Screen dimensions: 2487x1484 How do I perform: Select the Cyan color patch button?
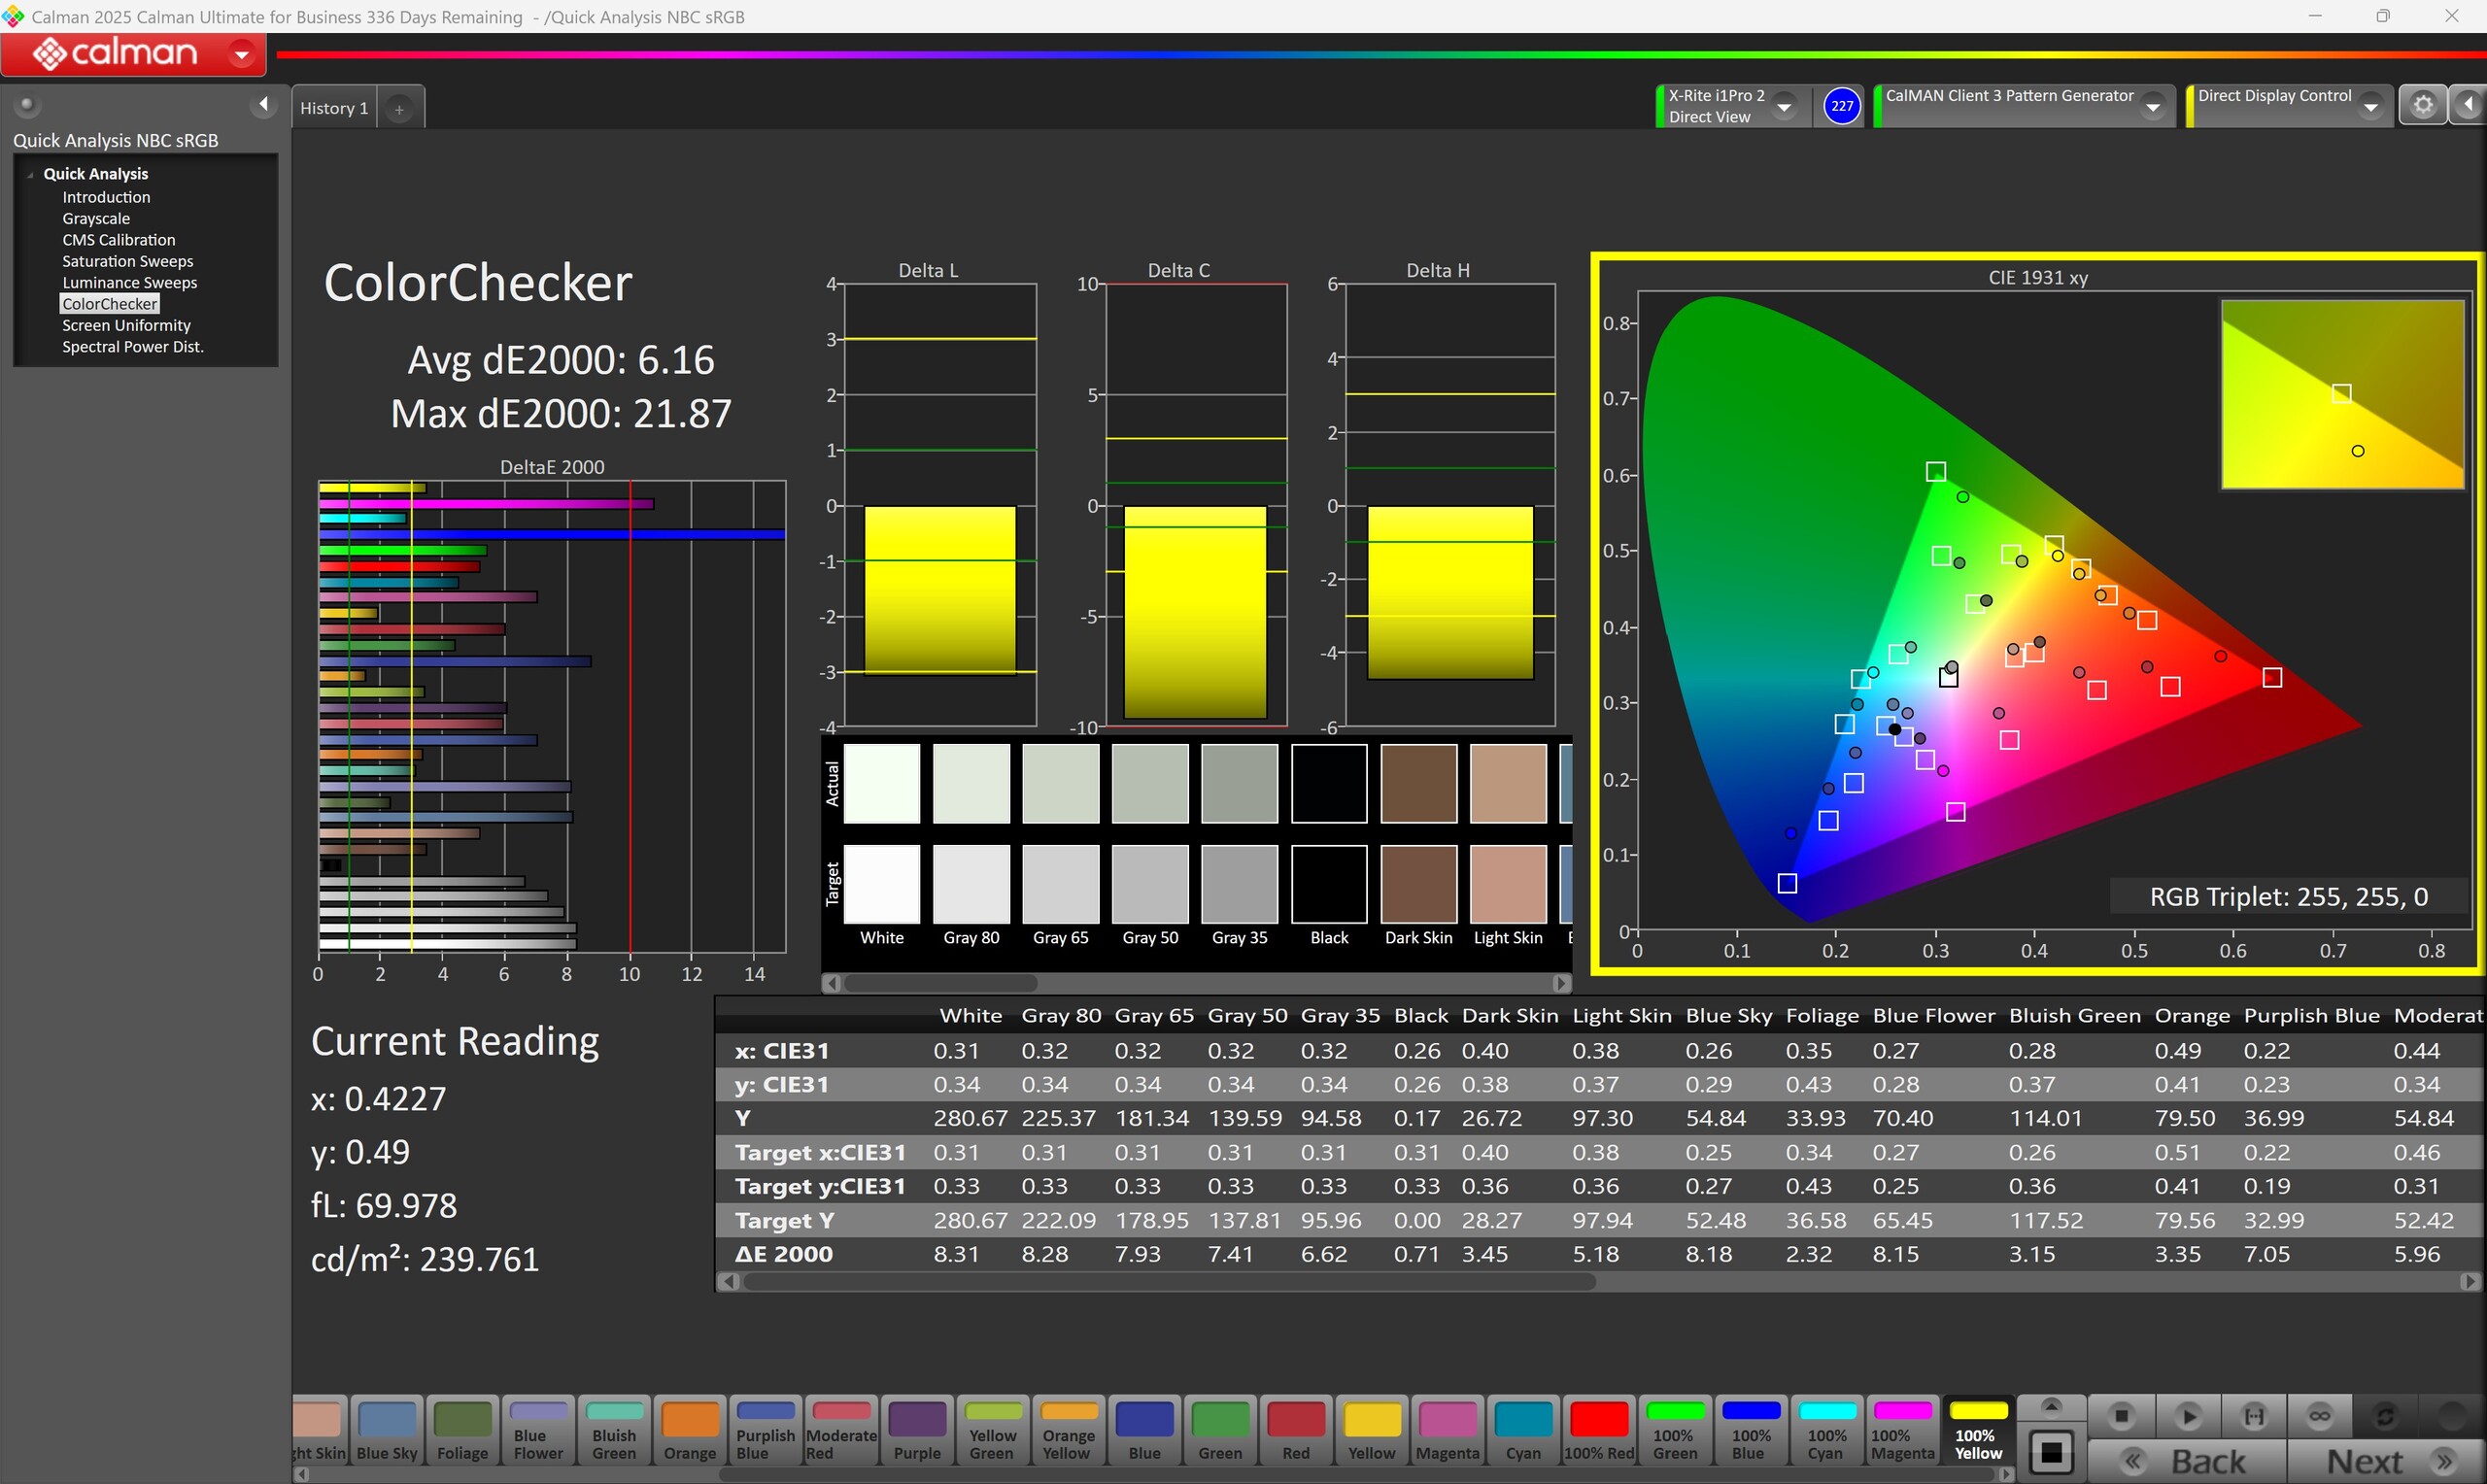click(1523, 1431)
